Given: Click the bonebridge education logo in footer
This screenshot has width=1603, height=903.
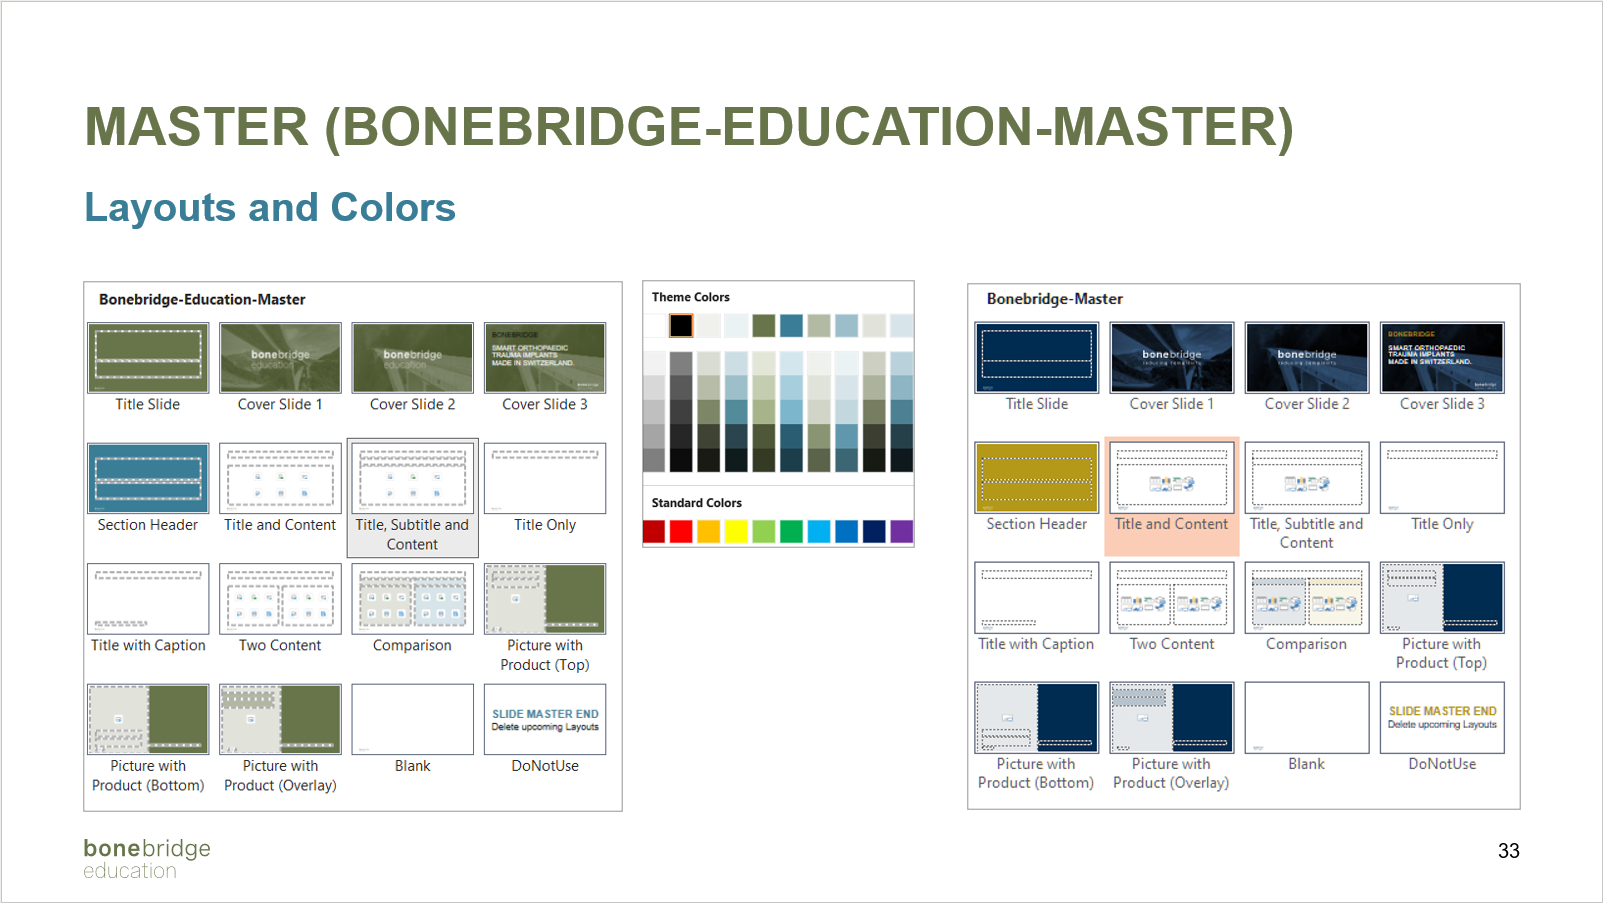Looking at the screenshot, I should click(147, 858).
